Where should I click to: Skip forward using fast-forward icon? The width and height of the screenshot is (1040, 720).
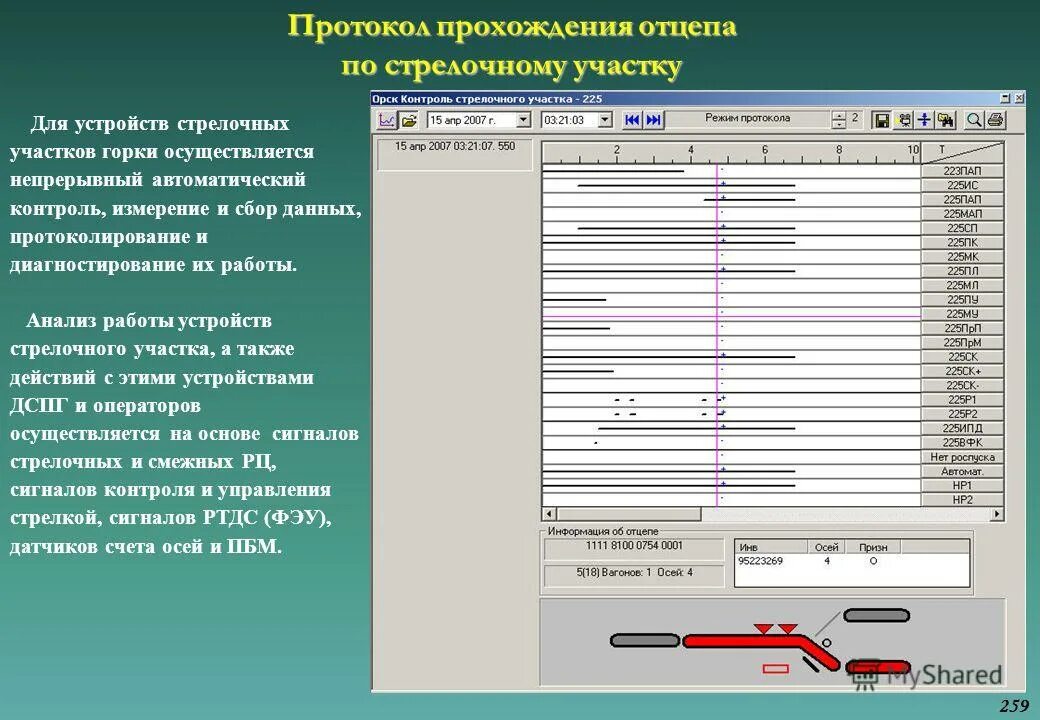651,120
